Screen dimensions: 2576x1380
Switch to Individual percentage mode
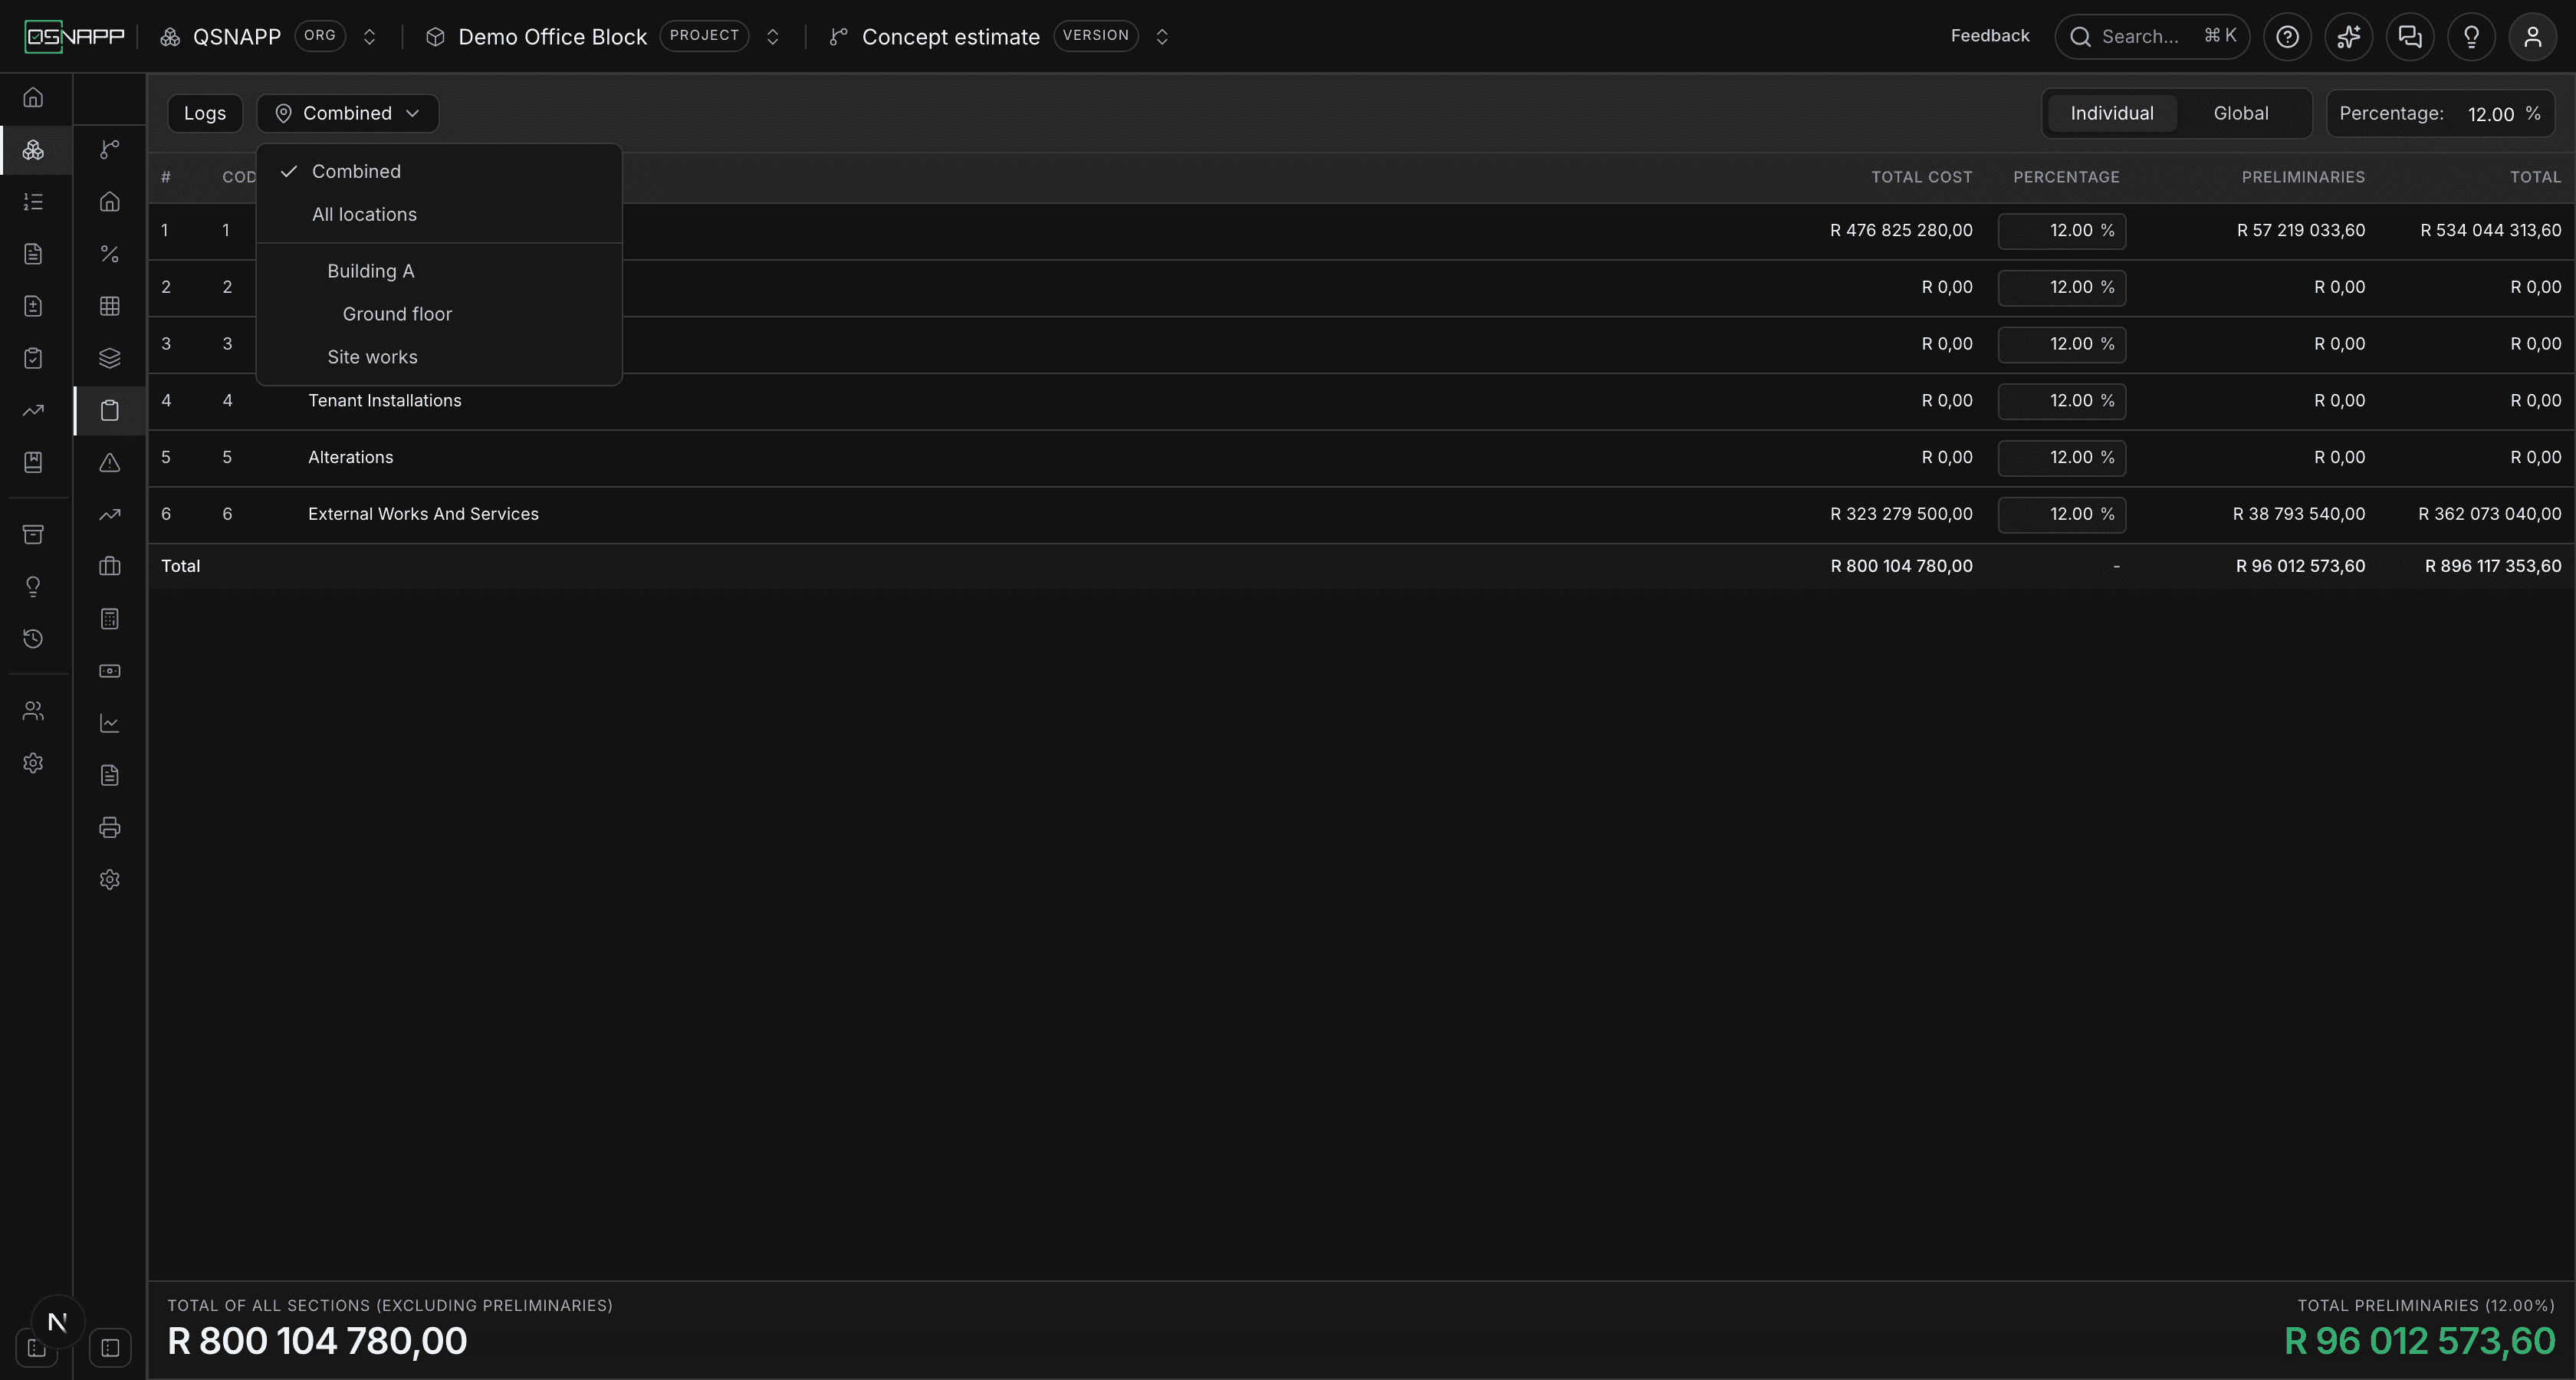[x=2112, y=113]
